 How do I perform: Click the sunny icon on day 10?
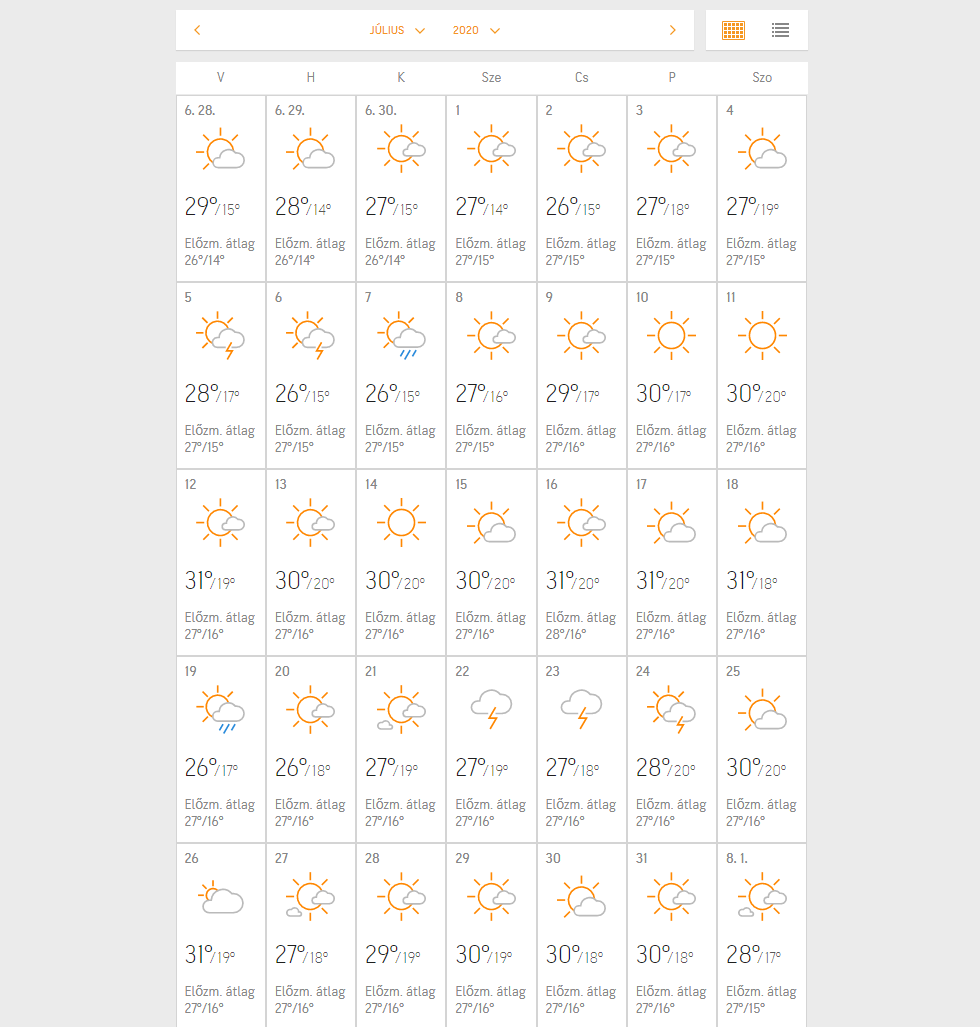click(x=672, y=336)
